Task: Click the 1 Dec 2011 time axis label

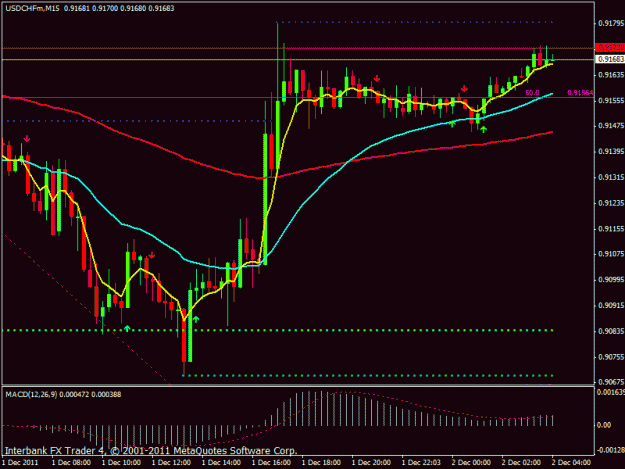Action: click(20, 463)
